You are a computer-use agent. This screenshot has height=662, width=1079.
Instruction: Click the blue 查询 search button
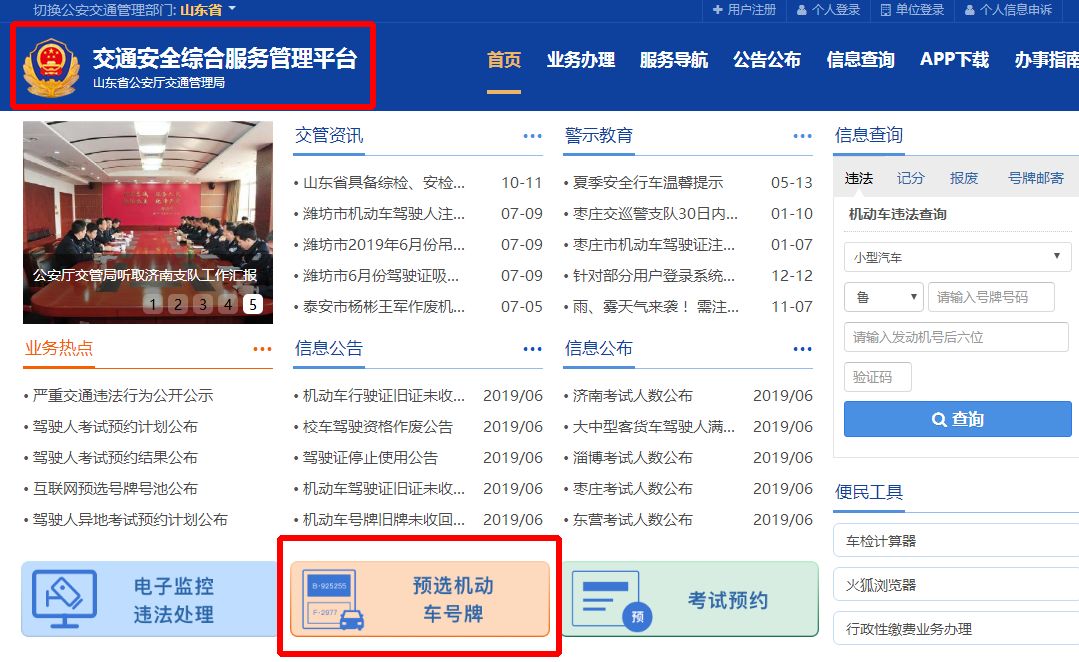[x=956, y=419]
